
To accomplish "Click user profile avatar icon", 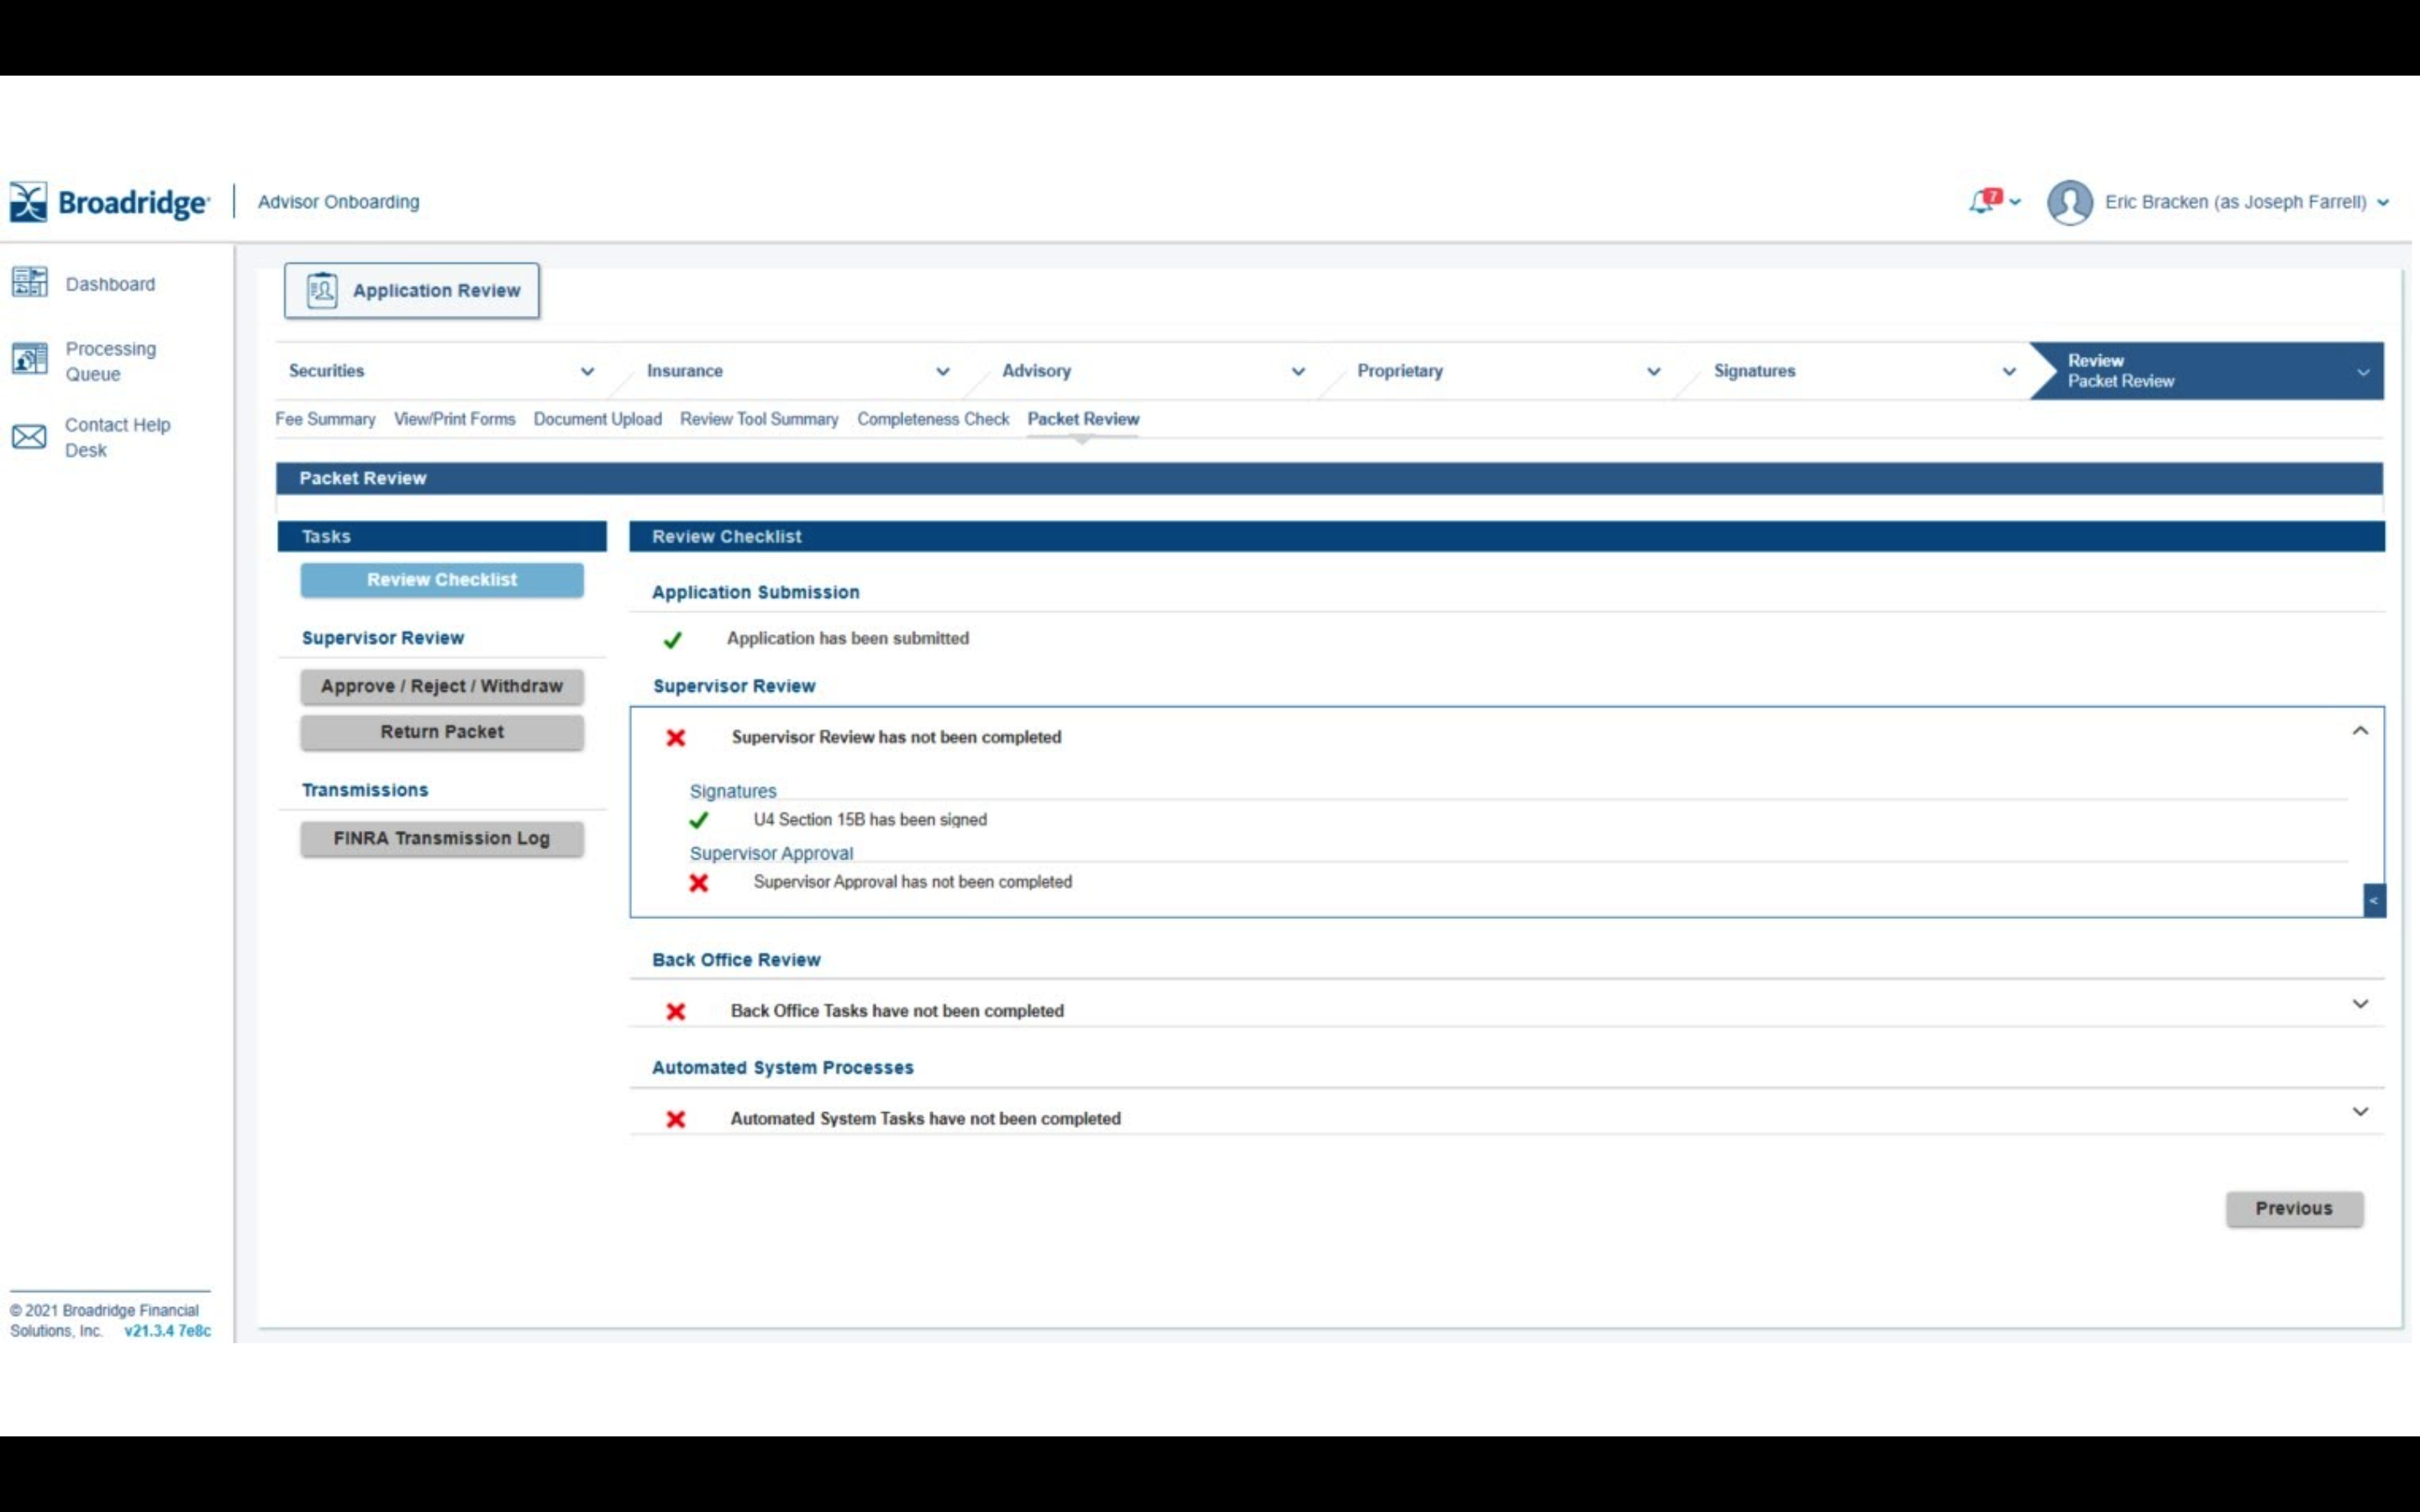I will point(2069,203).
